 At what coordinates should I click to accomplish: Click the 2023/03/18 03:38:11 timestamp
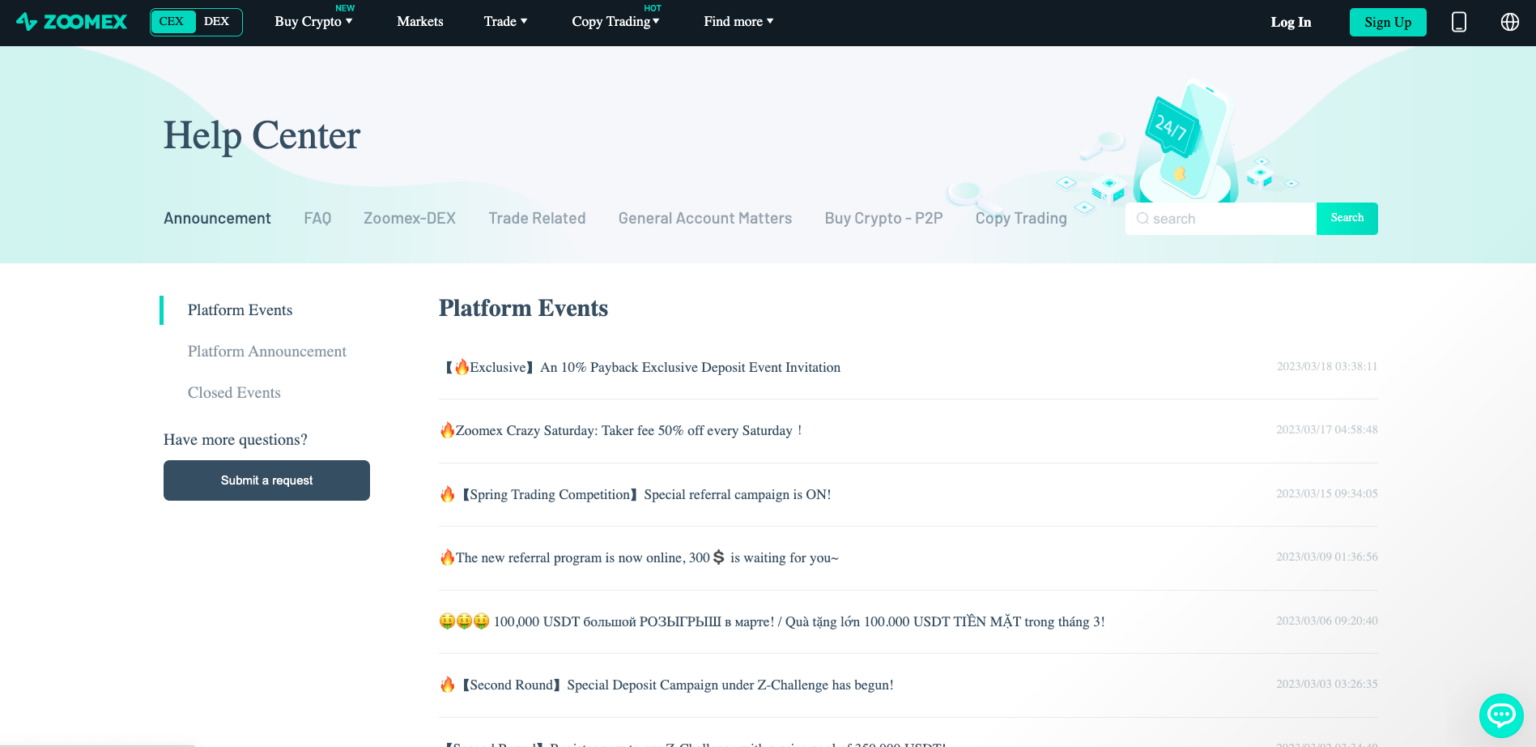[x=1327, y=367]
